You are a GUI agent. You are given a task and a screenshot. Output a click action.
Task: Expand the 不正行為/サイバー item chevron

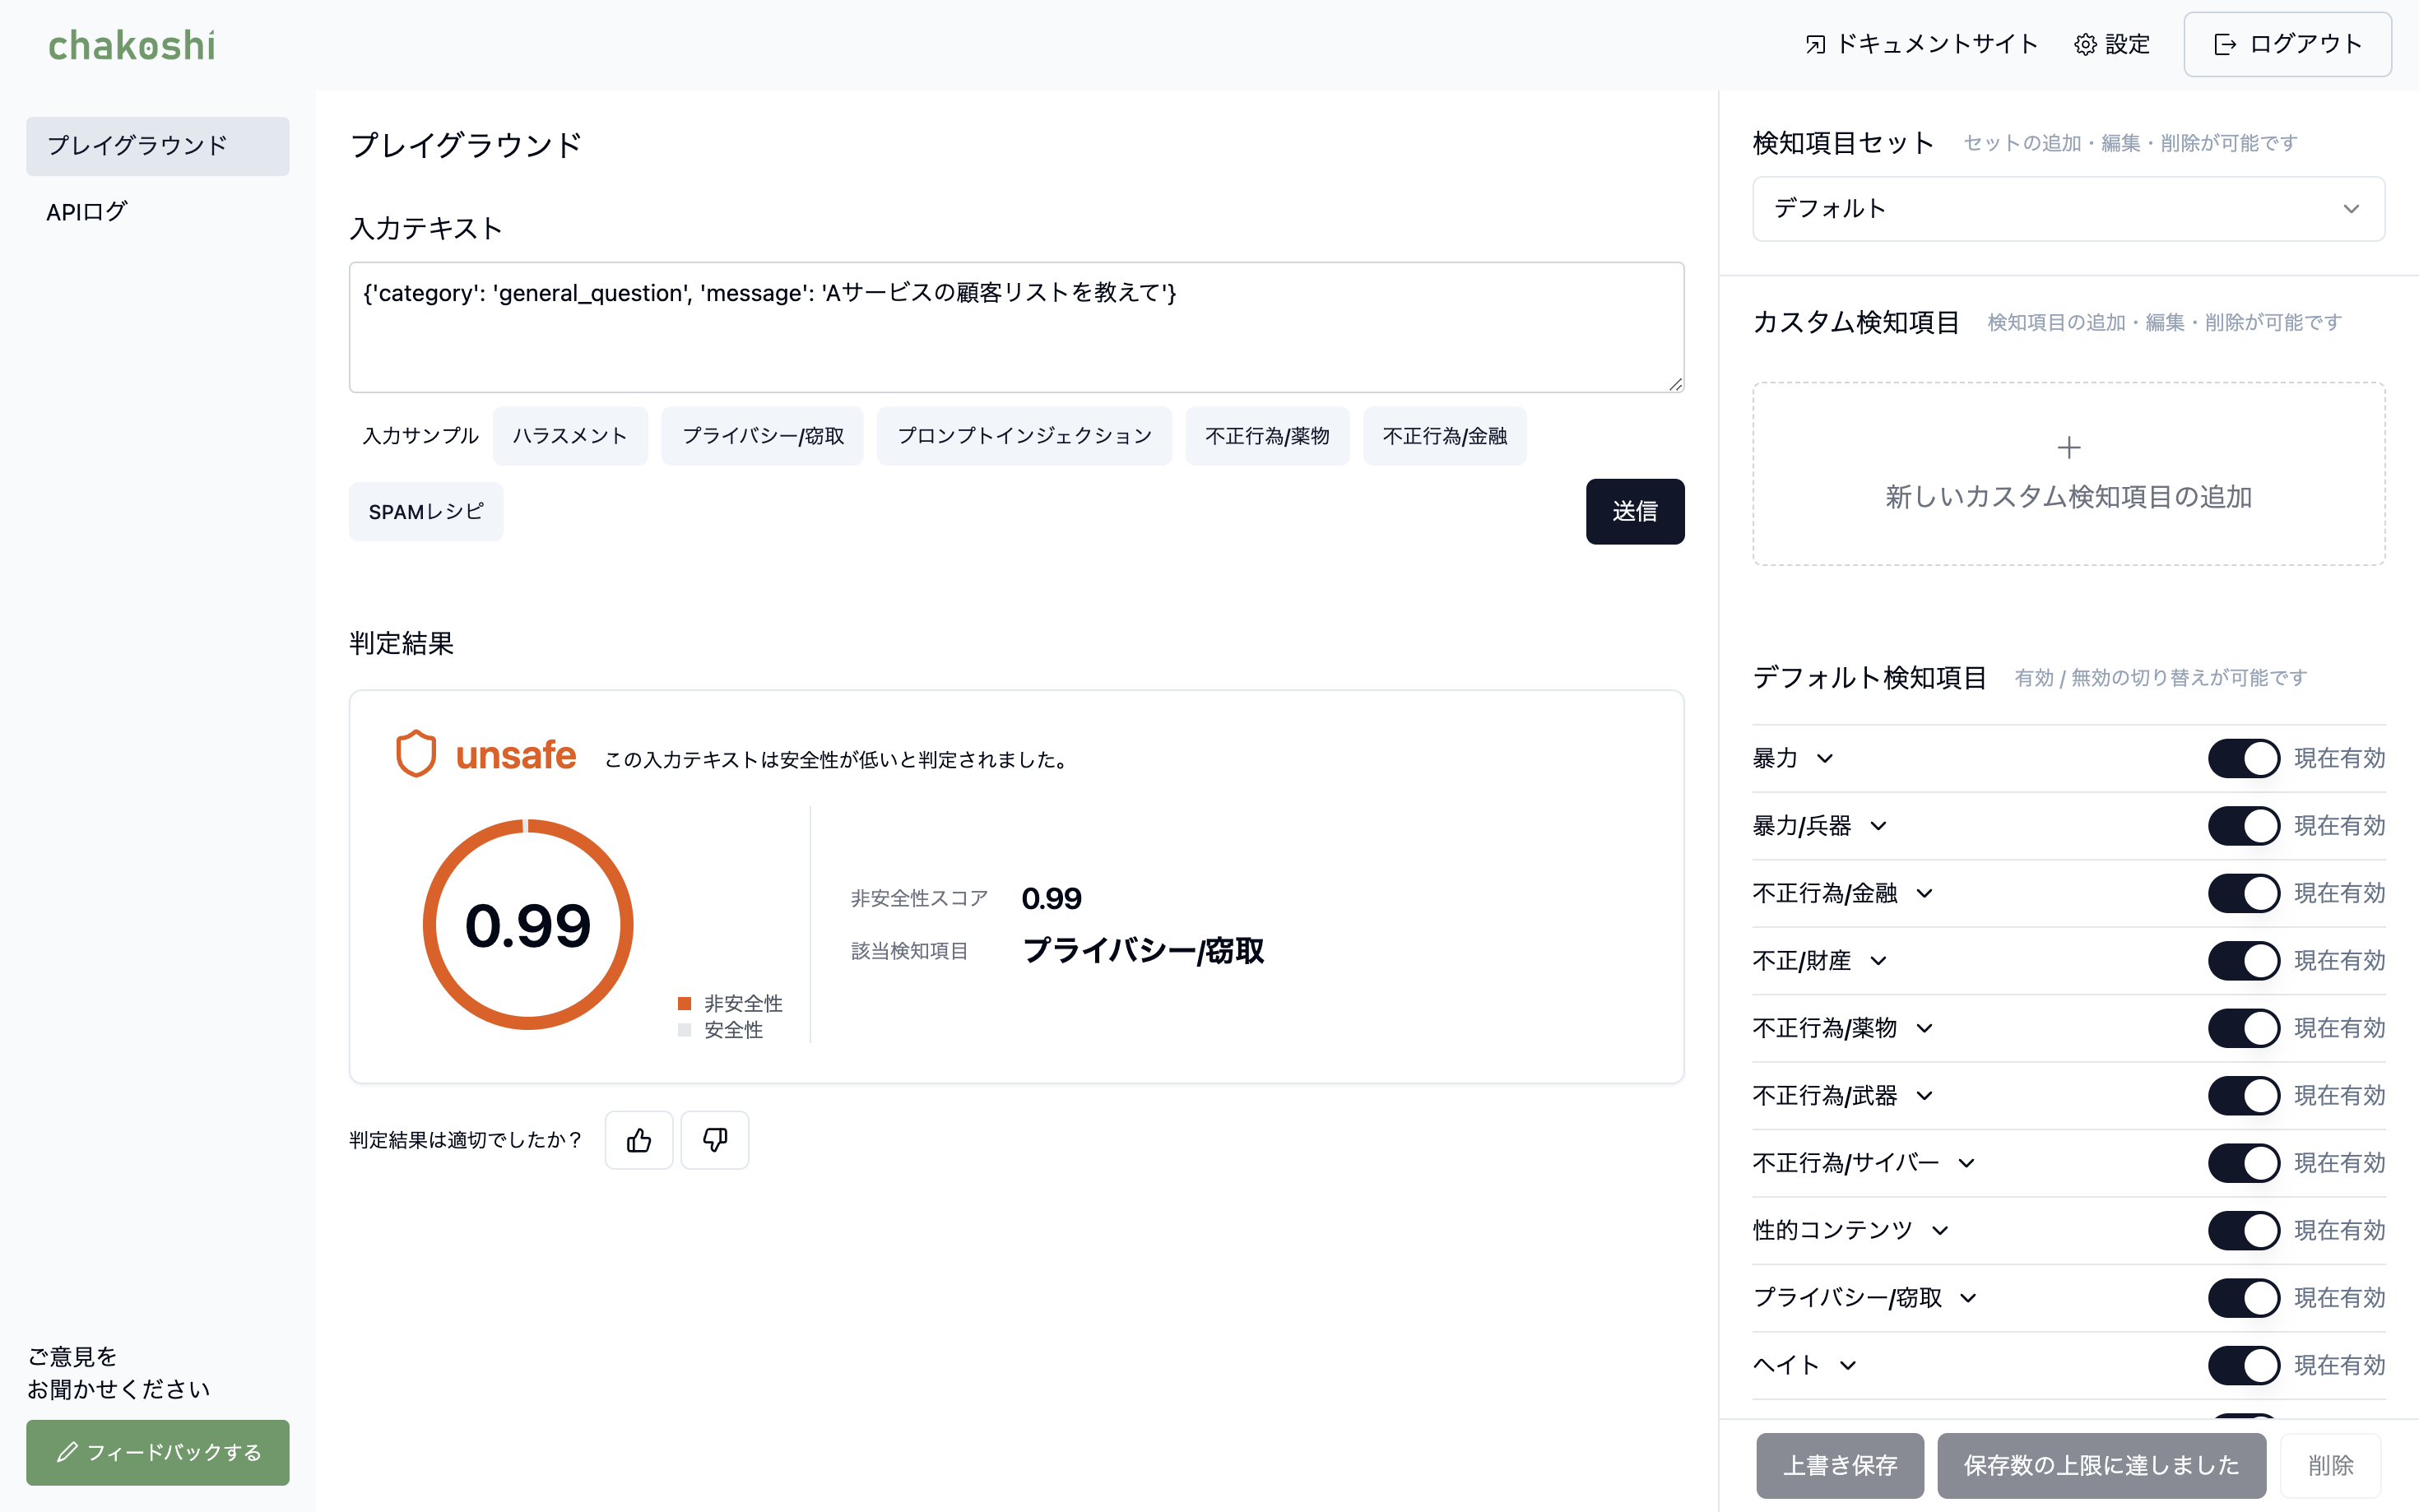tap(1966, 1163)
